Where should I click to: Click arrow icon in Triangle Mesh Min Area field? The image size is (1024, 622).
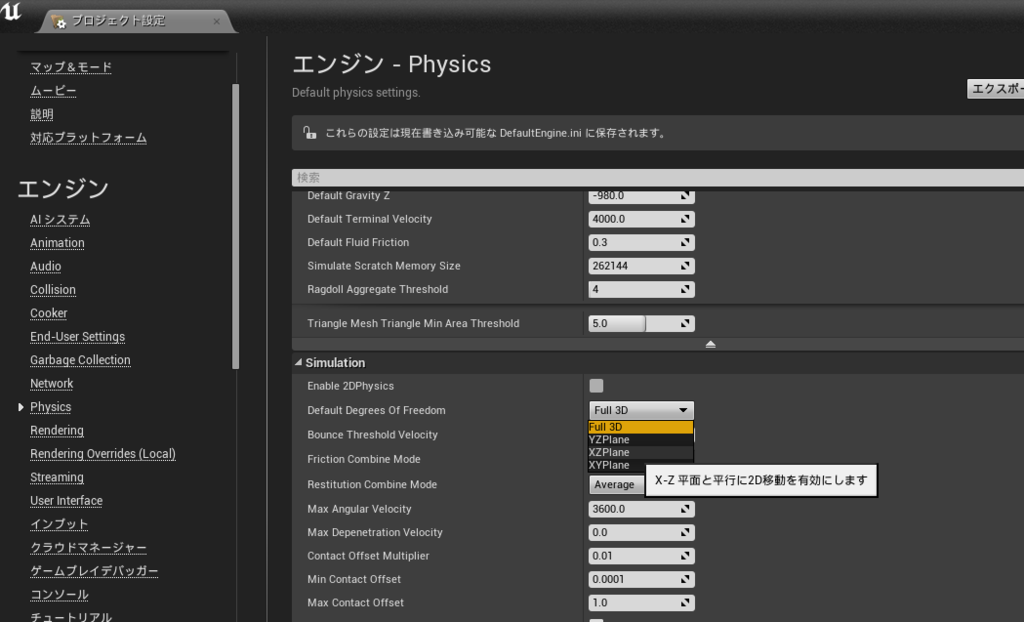click(x=685, y=323)
